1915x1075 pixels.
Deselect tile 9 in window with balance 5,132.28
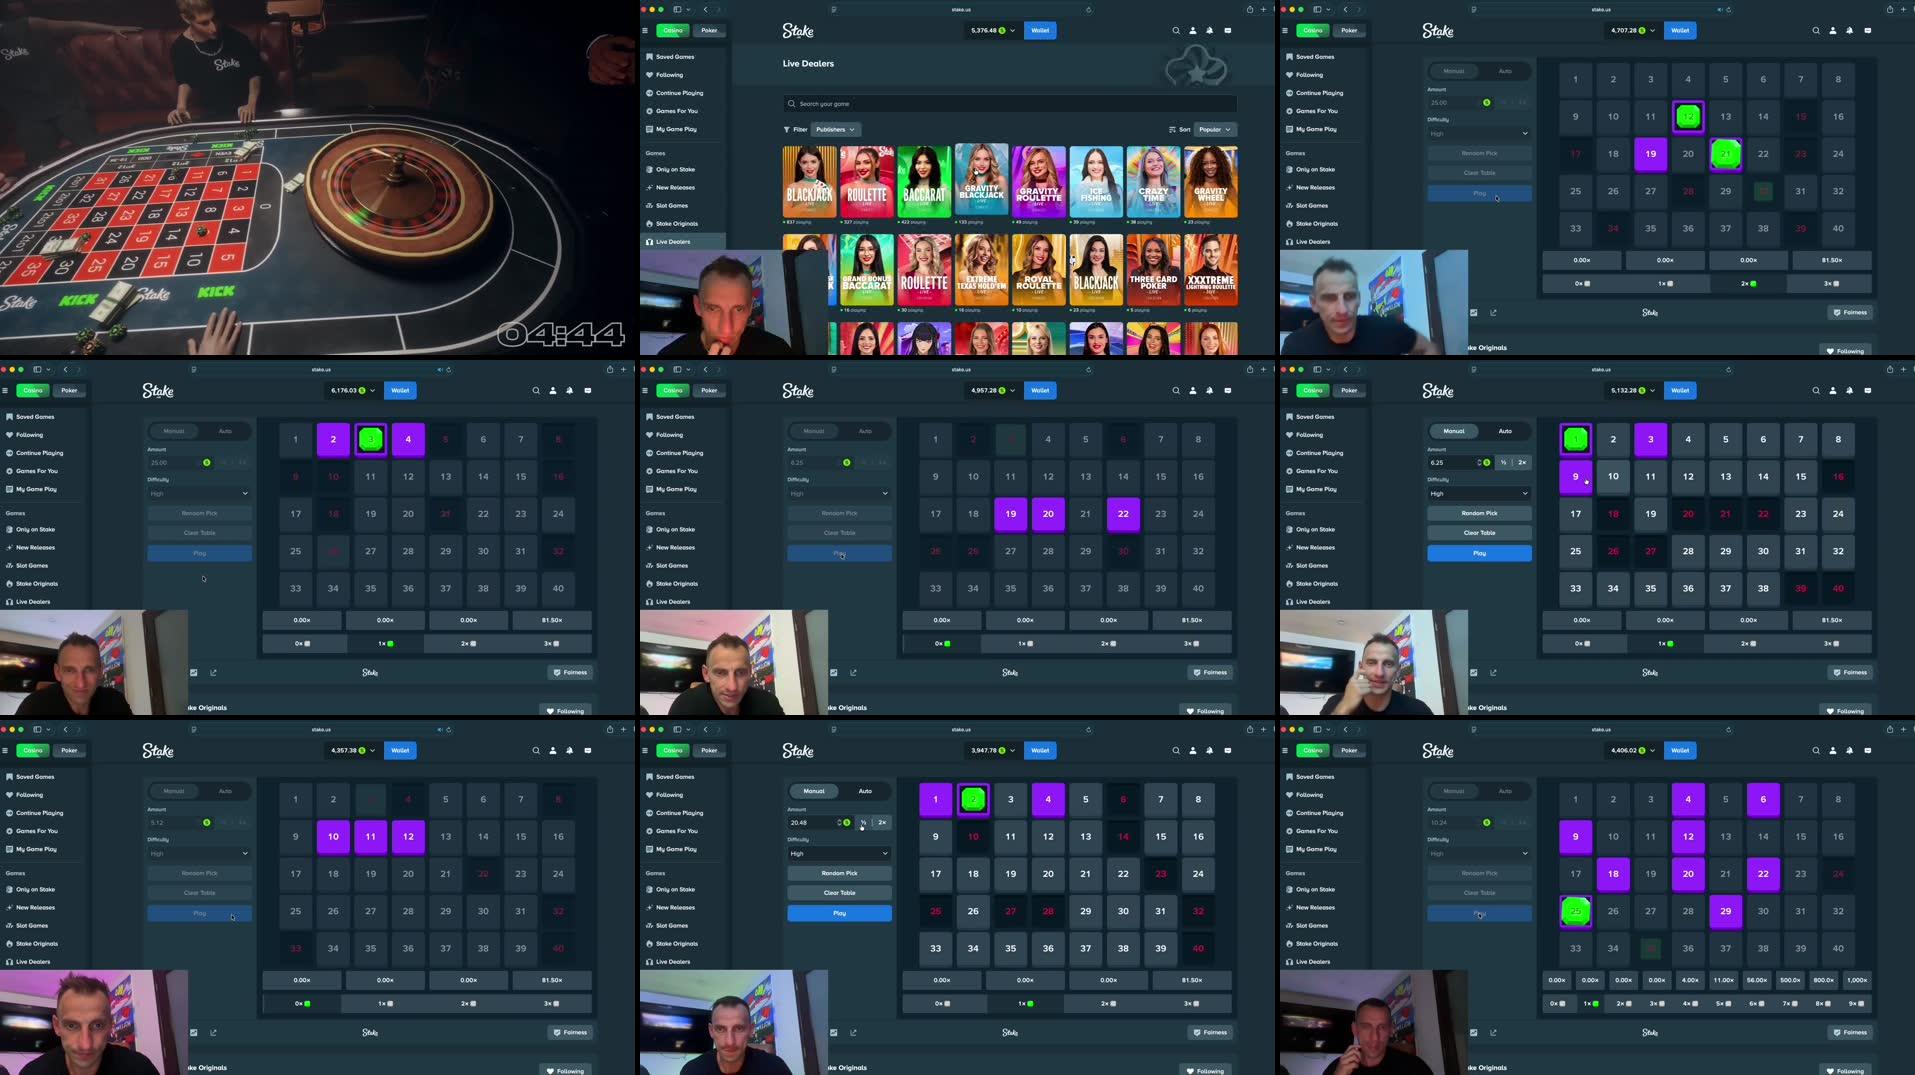[x=1576, y=477]
